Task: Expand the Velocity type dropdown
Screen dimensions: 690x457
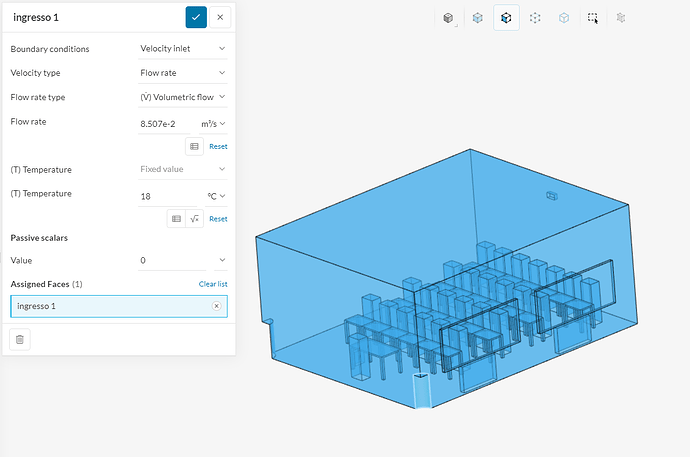Action: [183, 73]
